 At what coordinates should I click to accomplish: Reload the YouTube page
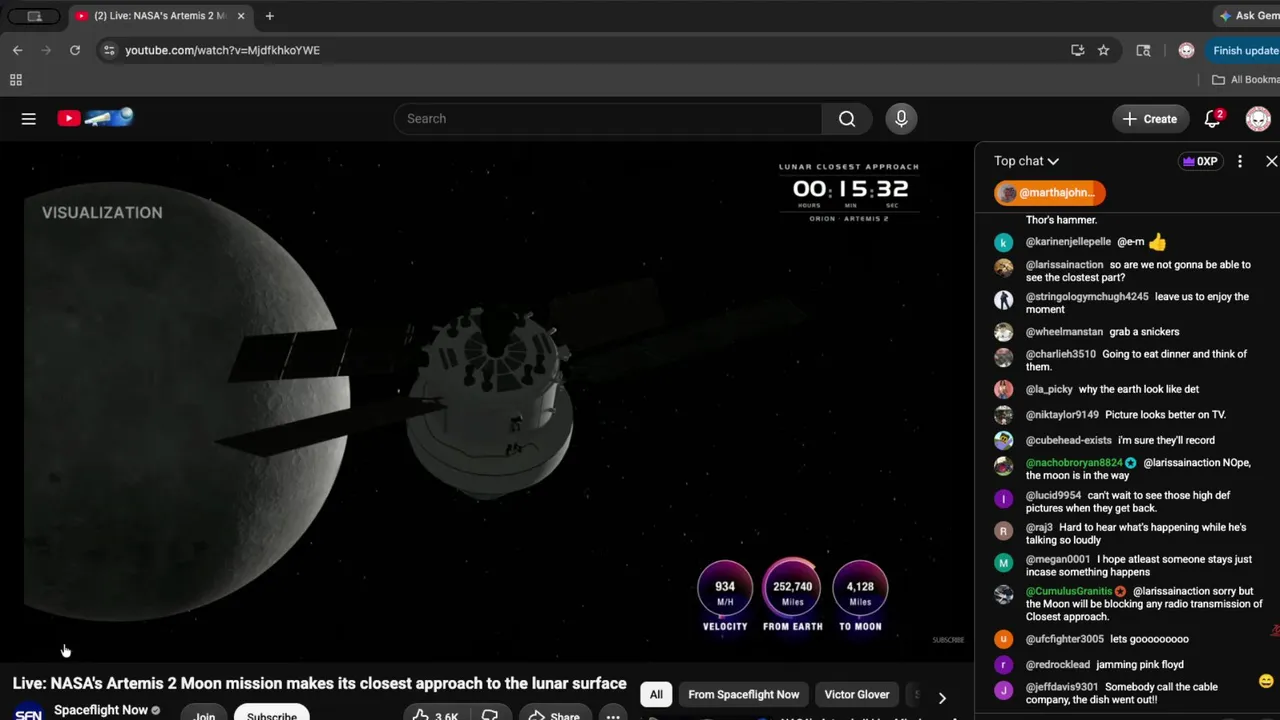(x=74, y=50)
